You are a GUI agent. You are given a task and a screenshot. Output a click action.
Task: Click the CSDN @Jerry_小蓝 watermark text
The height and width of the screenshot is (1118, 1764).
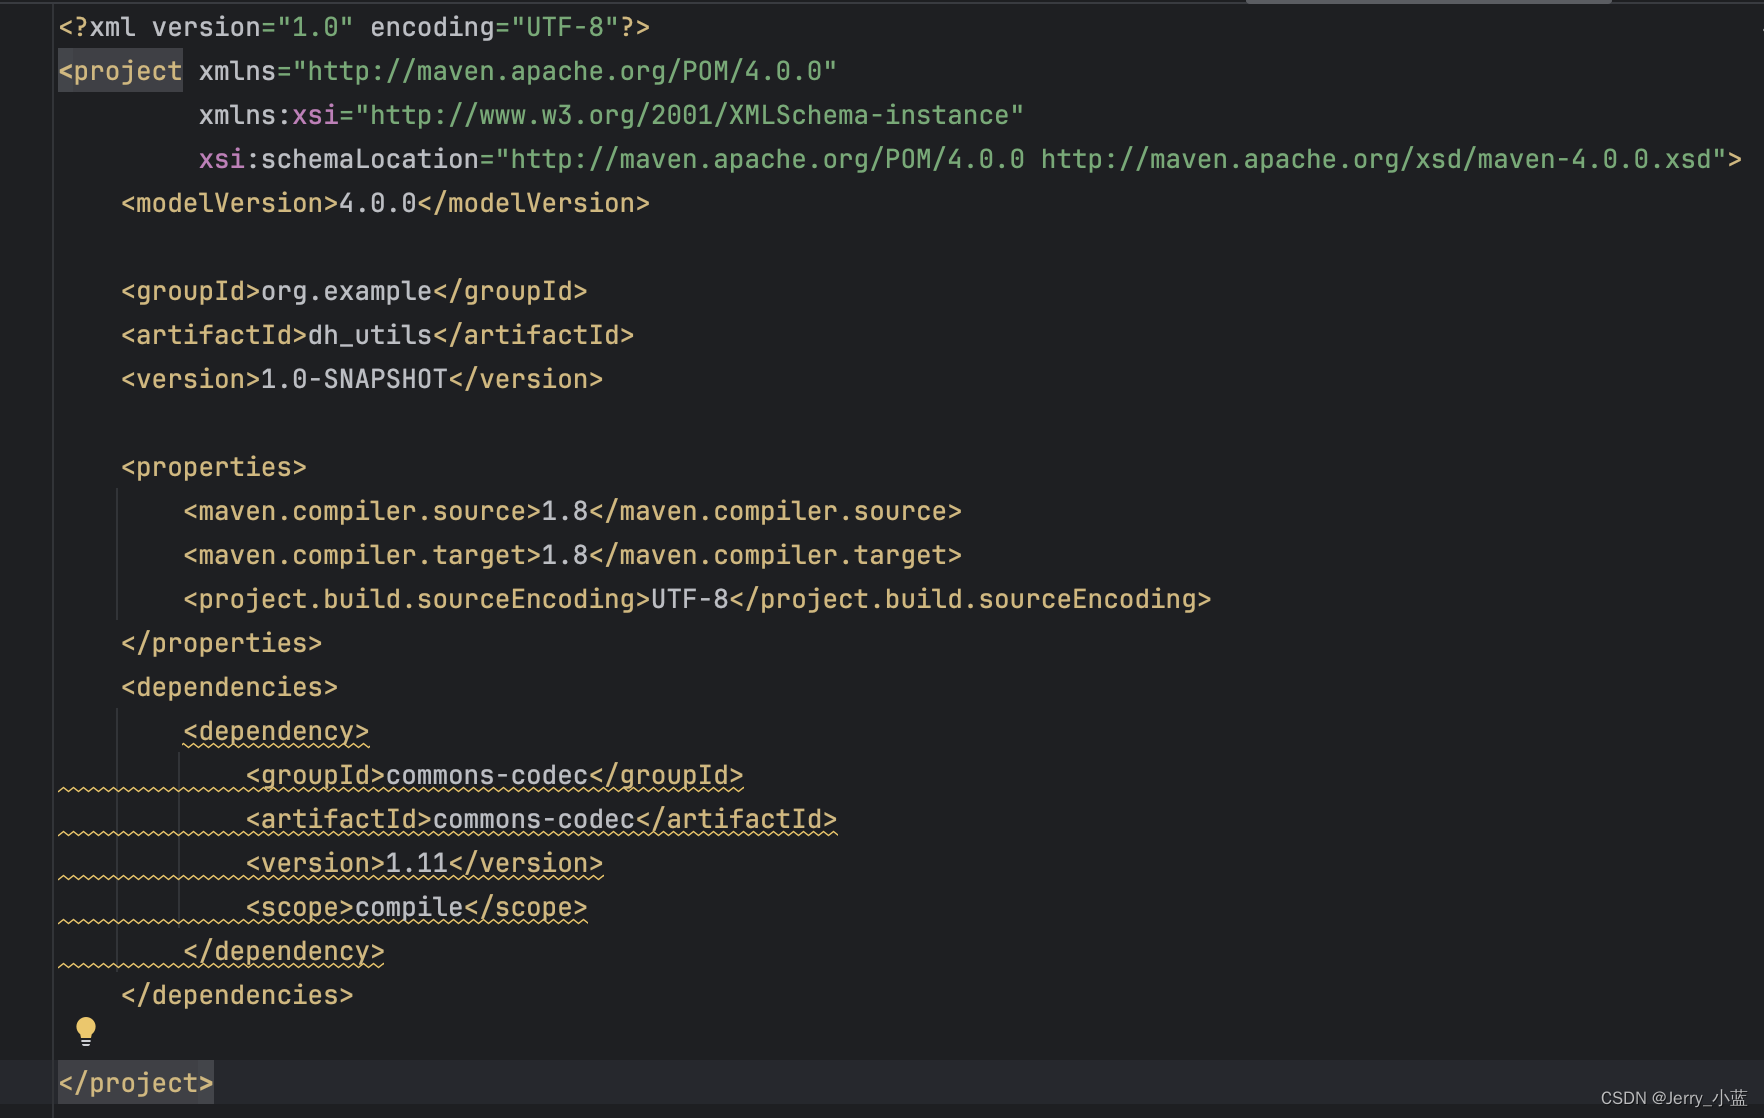(1668, 1096)
